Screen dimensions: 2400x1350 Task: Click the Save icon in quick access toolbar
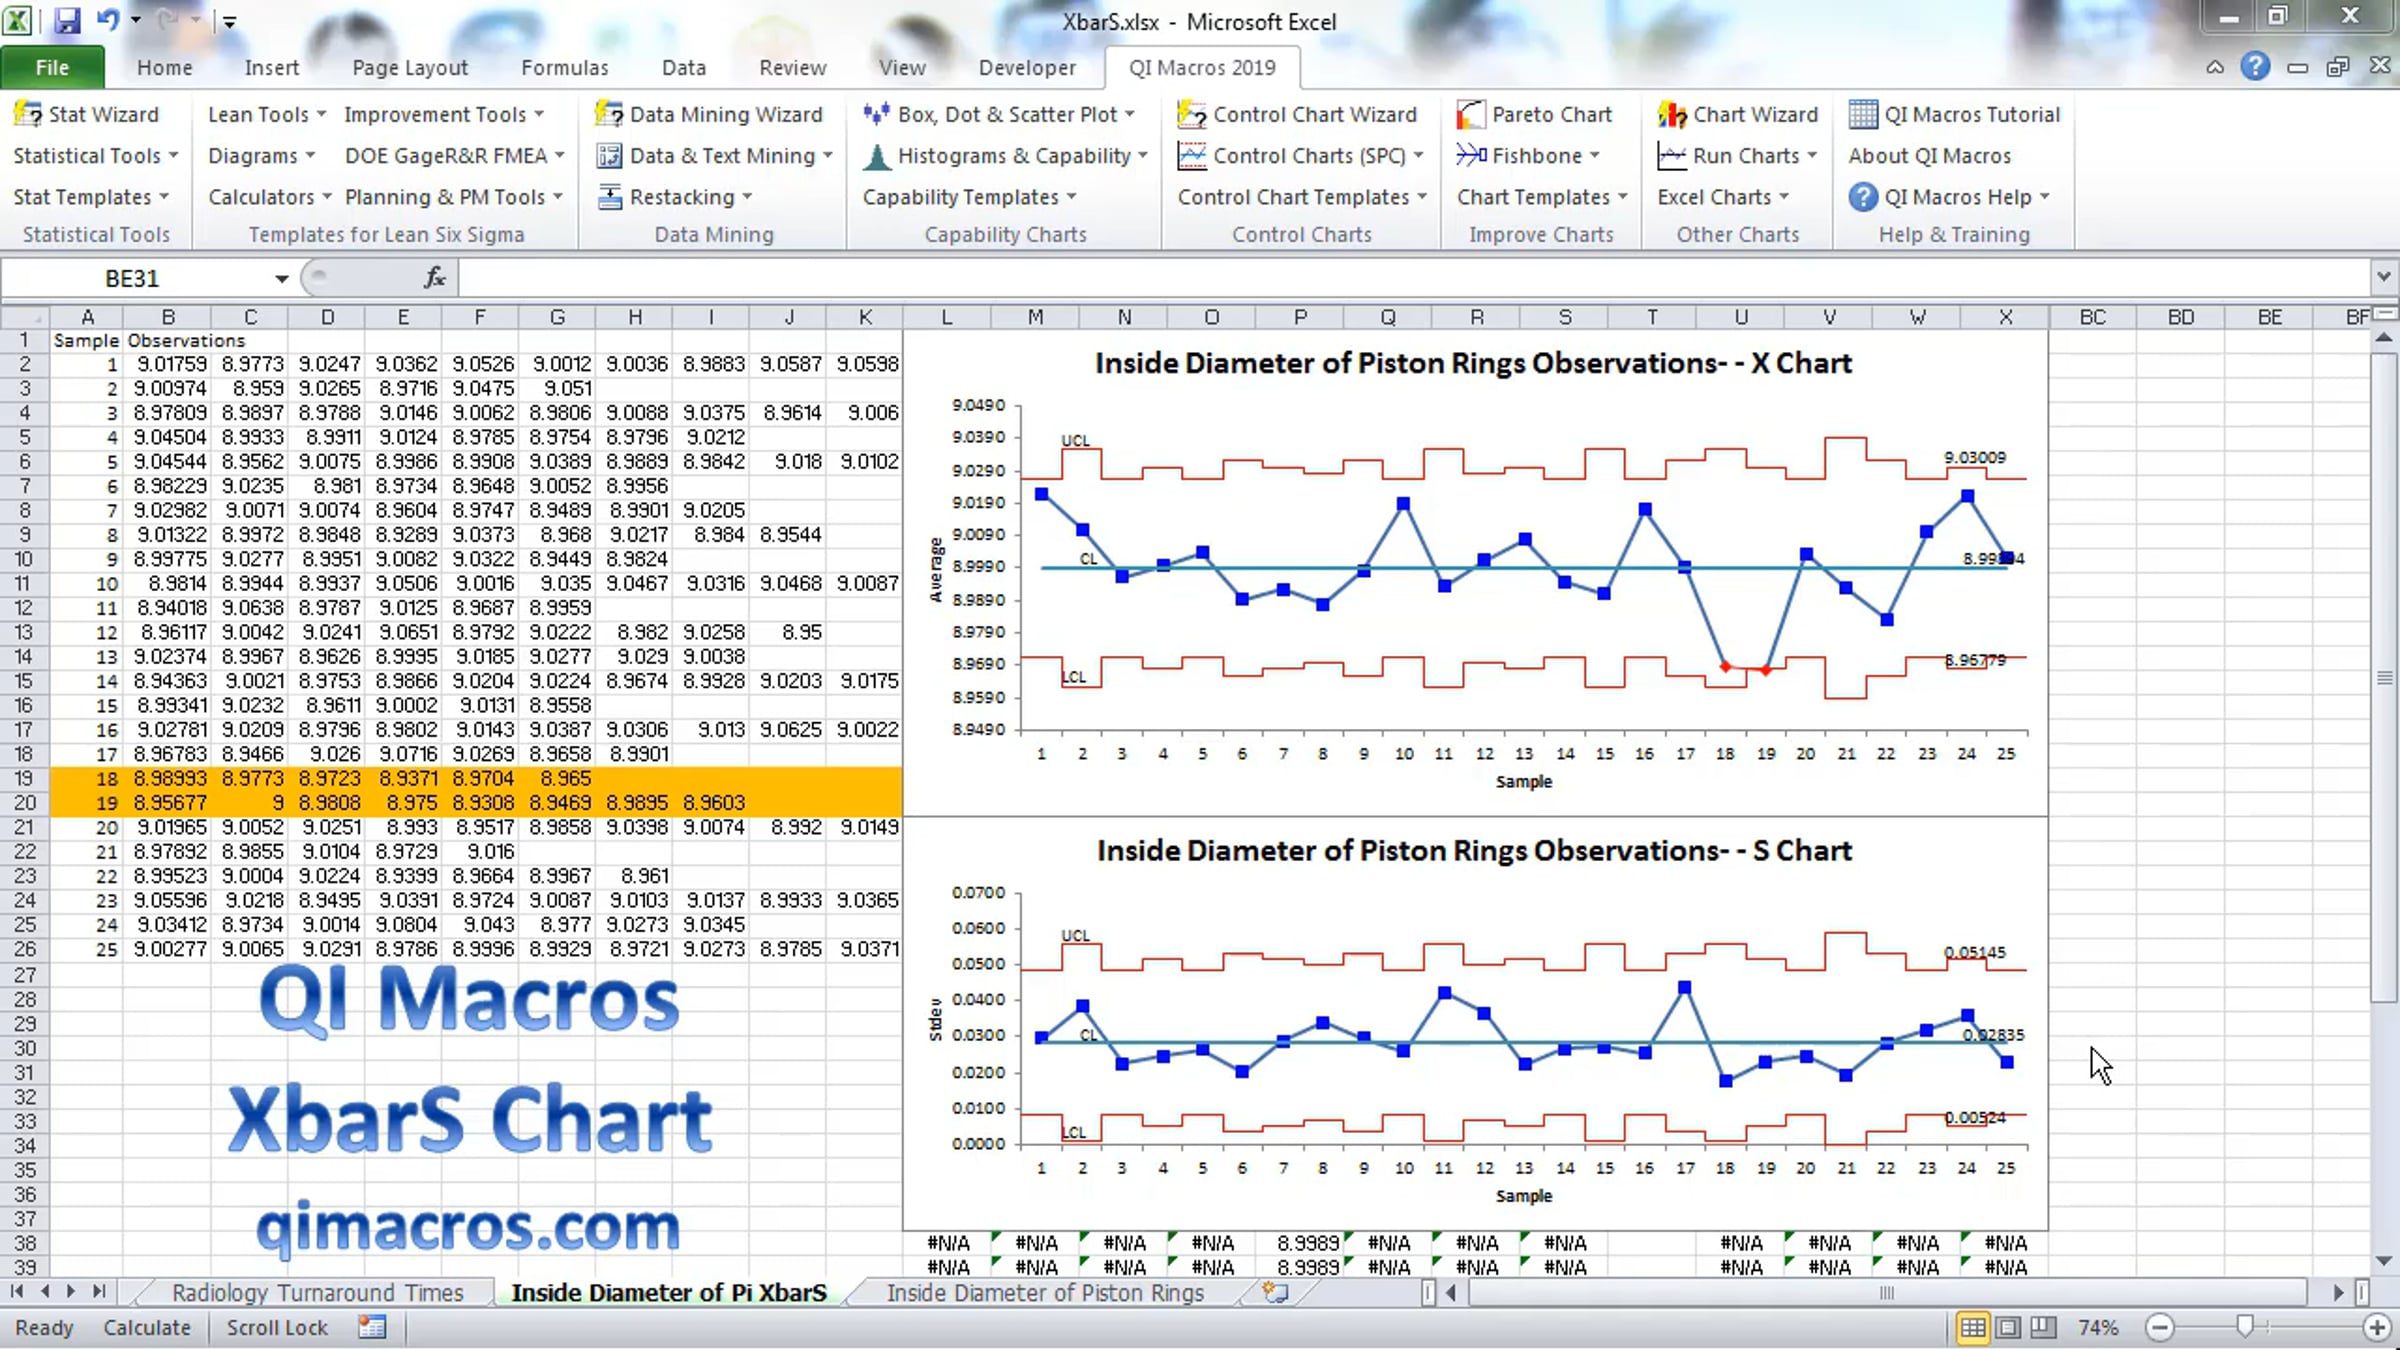(x=67, y=21)
